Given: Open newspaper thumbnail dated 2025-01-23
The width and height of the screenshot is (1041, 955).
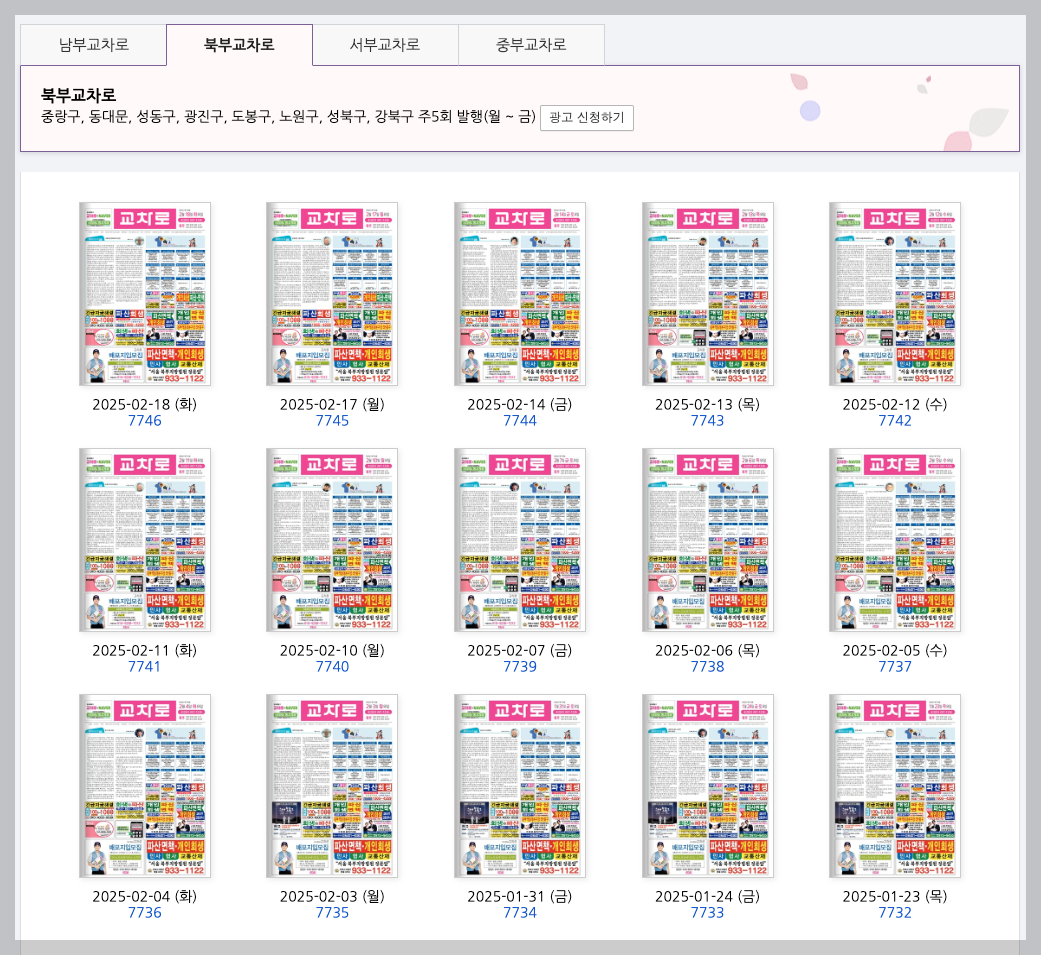Looking at the screenshot, I should tap(895, 786).
